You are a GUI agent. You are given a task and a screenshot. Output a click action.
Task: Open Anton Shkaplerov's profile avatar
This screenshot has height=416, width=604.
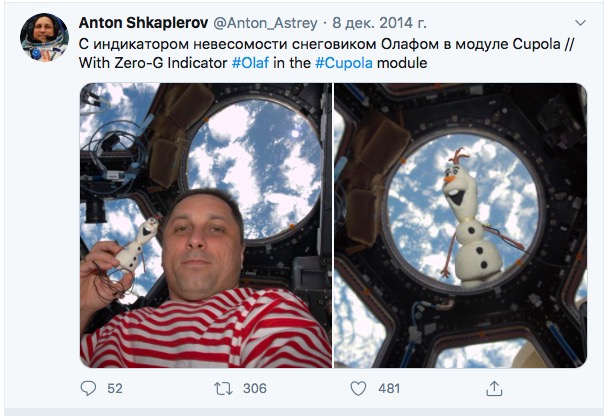(x=44, y=37)
